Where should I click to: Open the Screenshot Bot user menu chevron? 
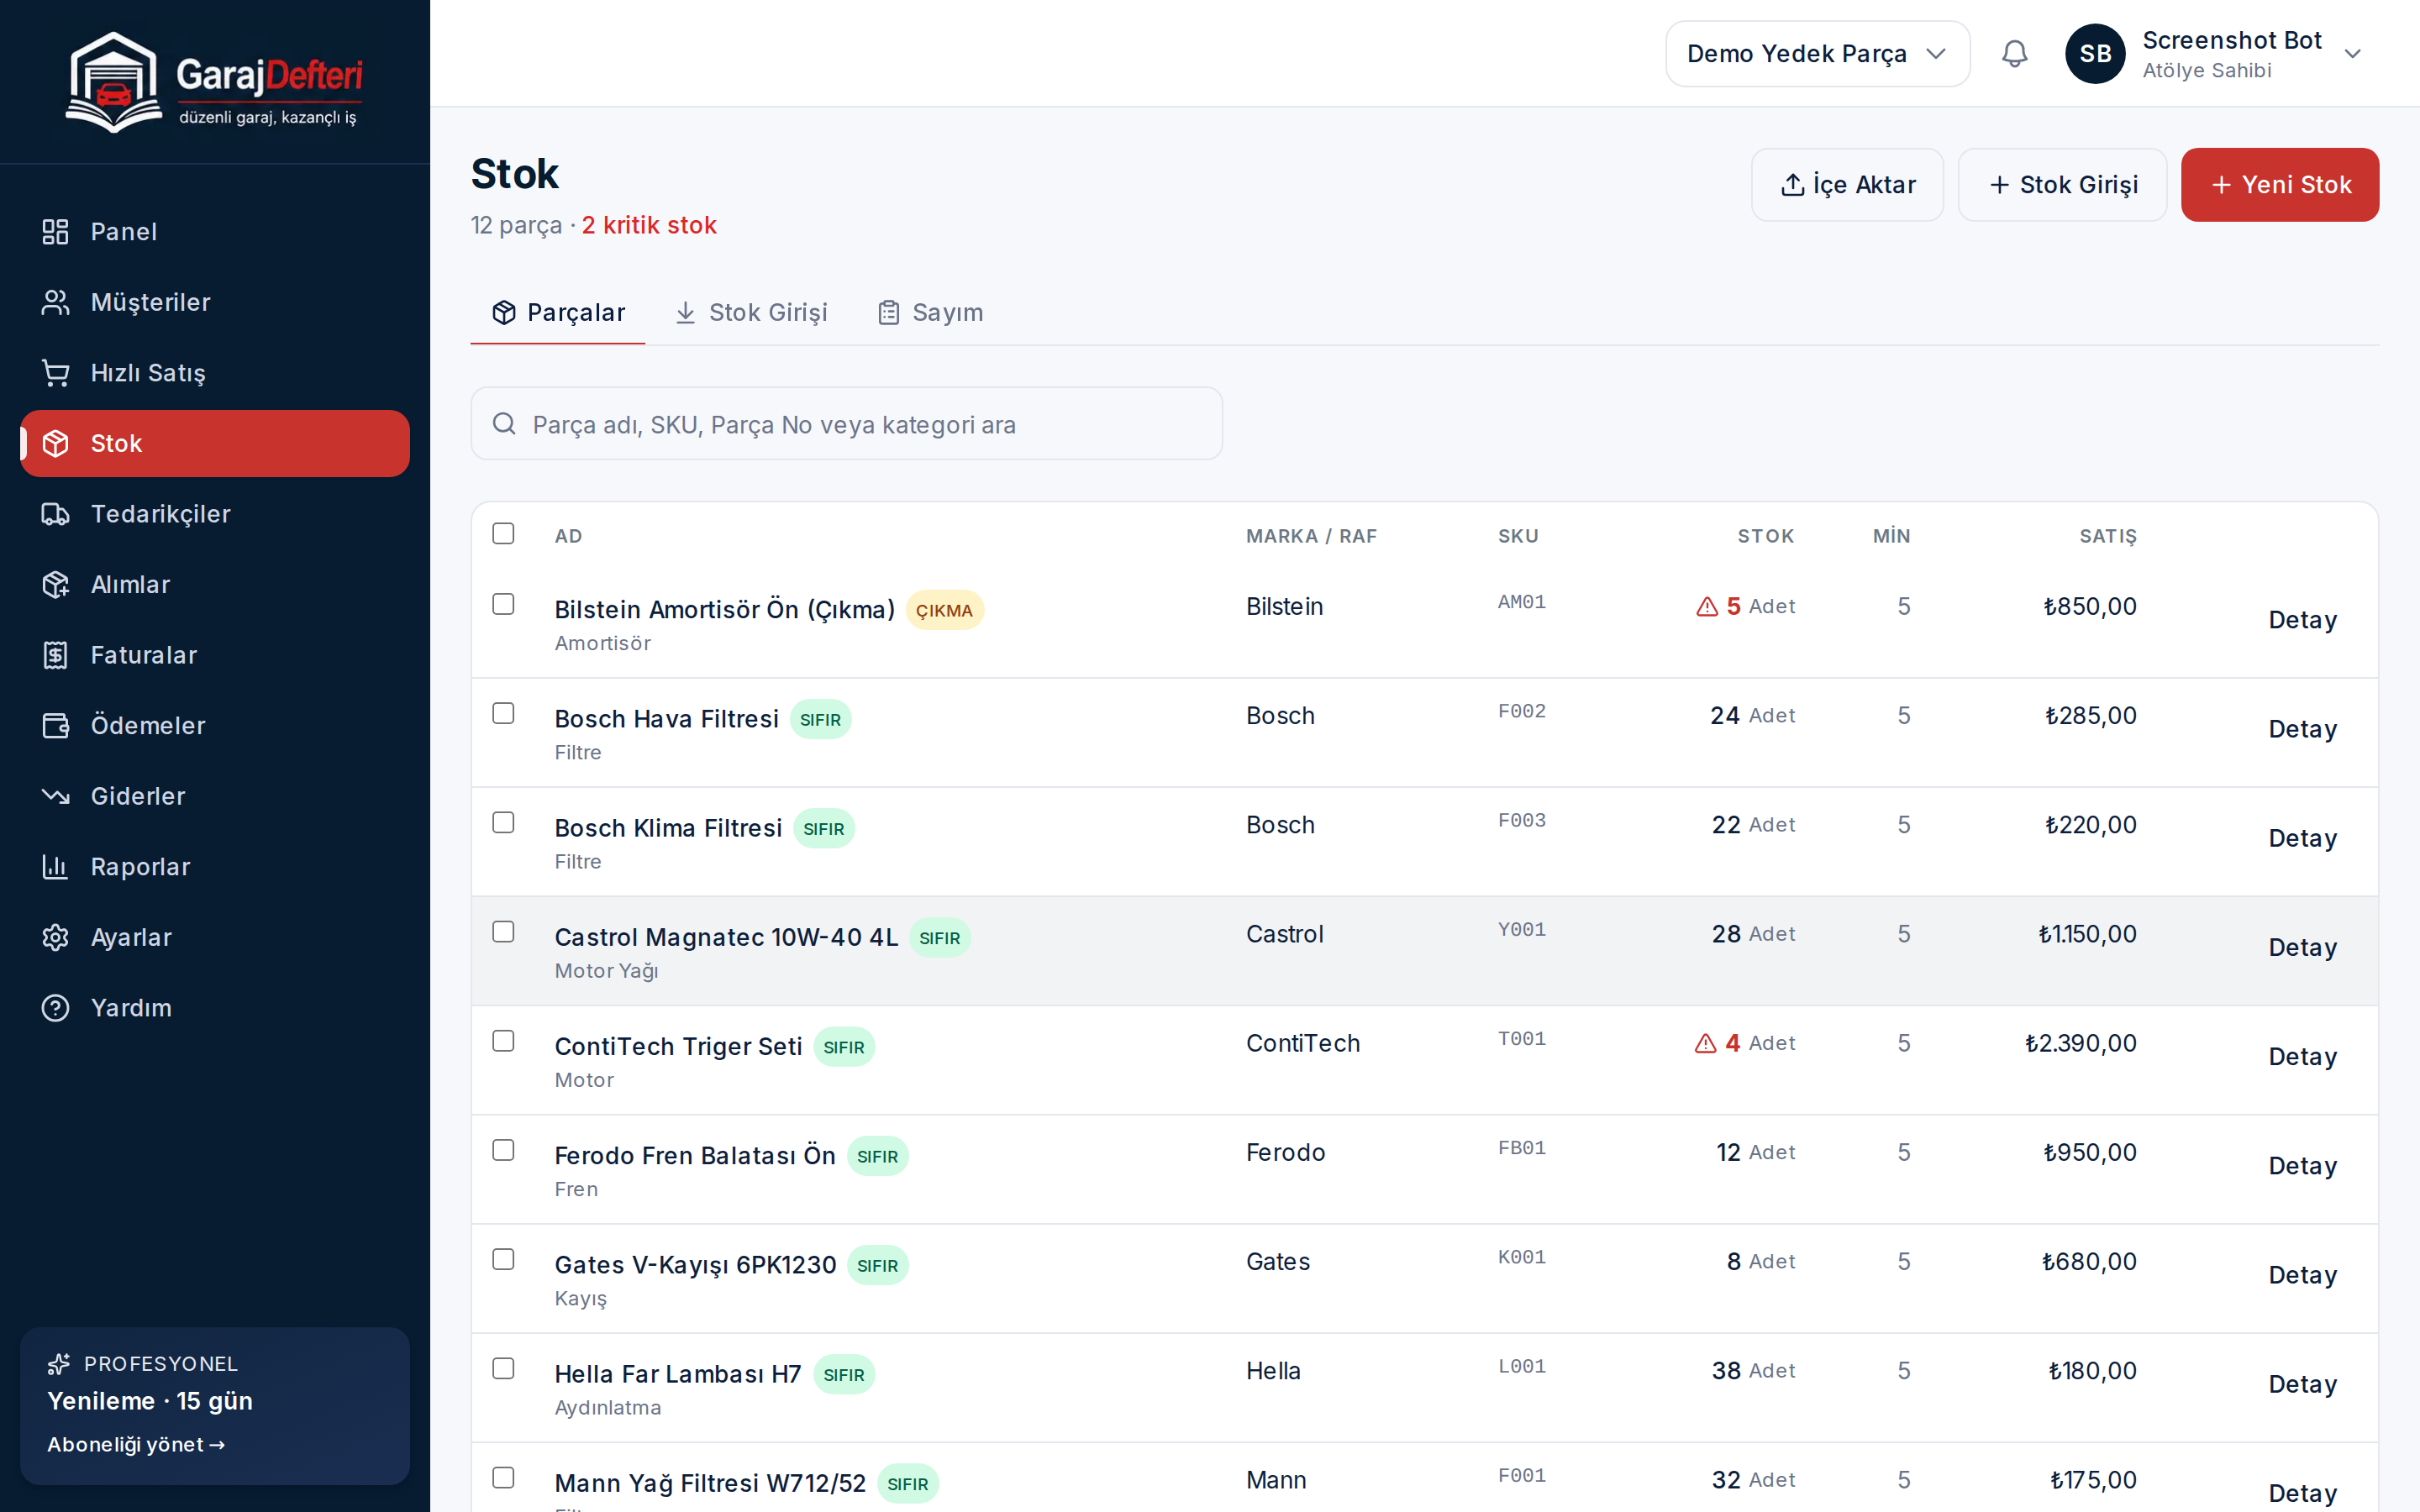point(2352,54)
